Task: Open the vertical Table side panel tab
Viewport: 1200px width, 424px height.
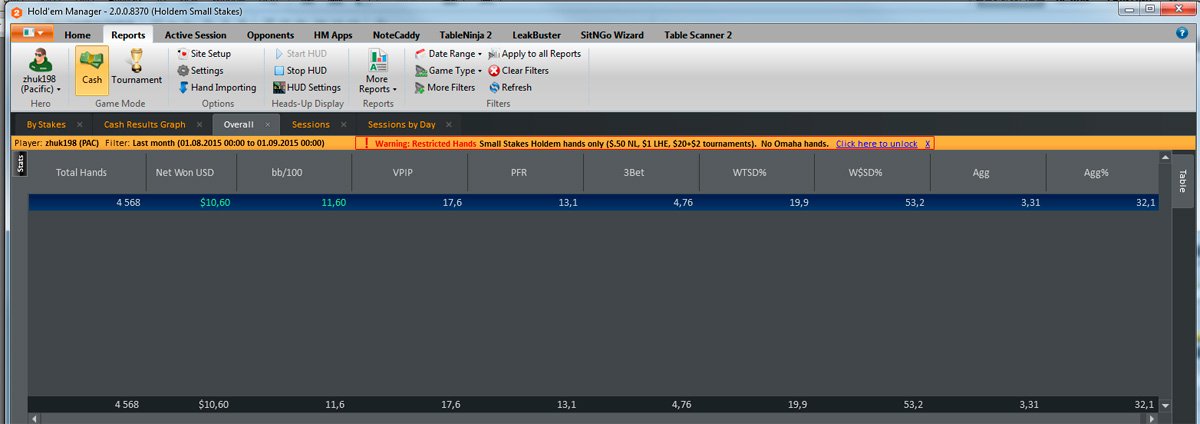Action: (x=1182, y=181)
